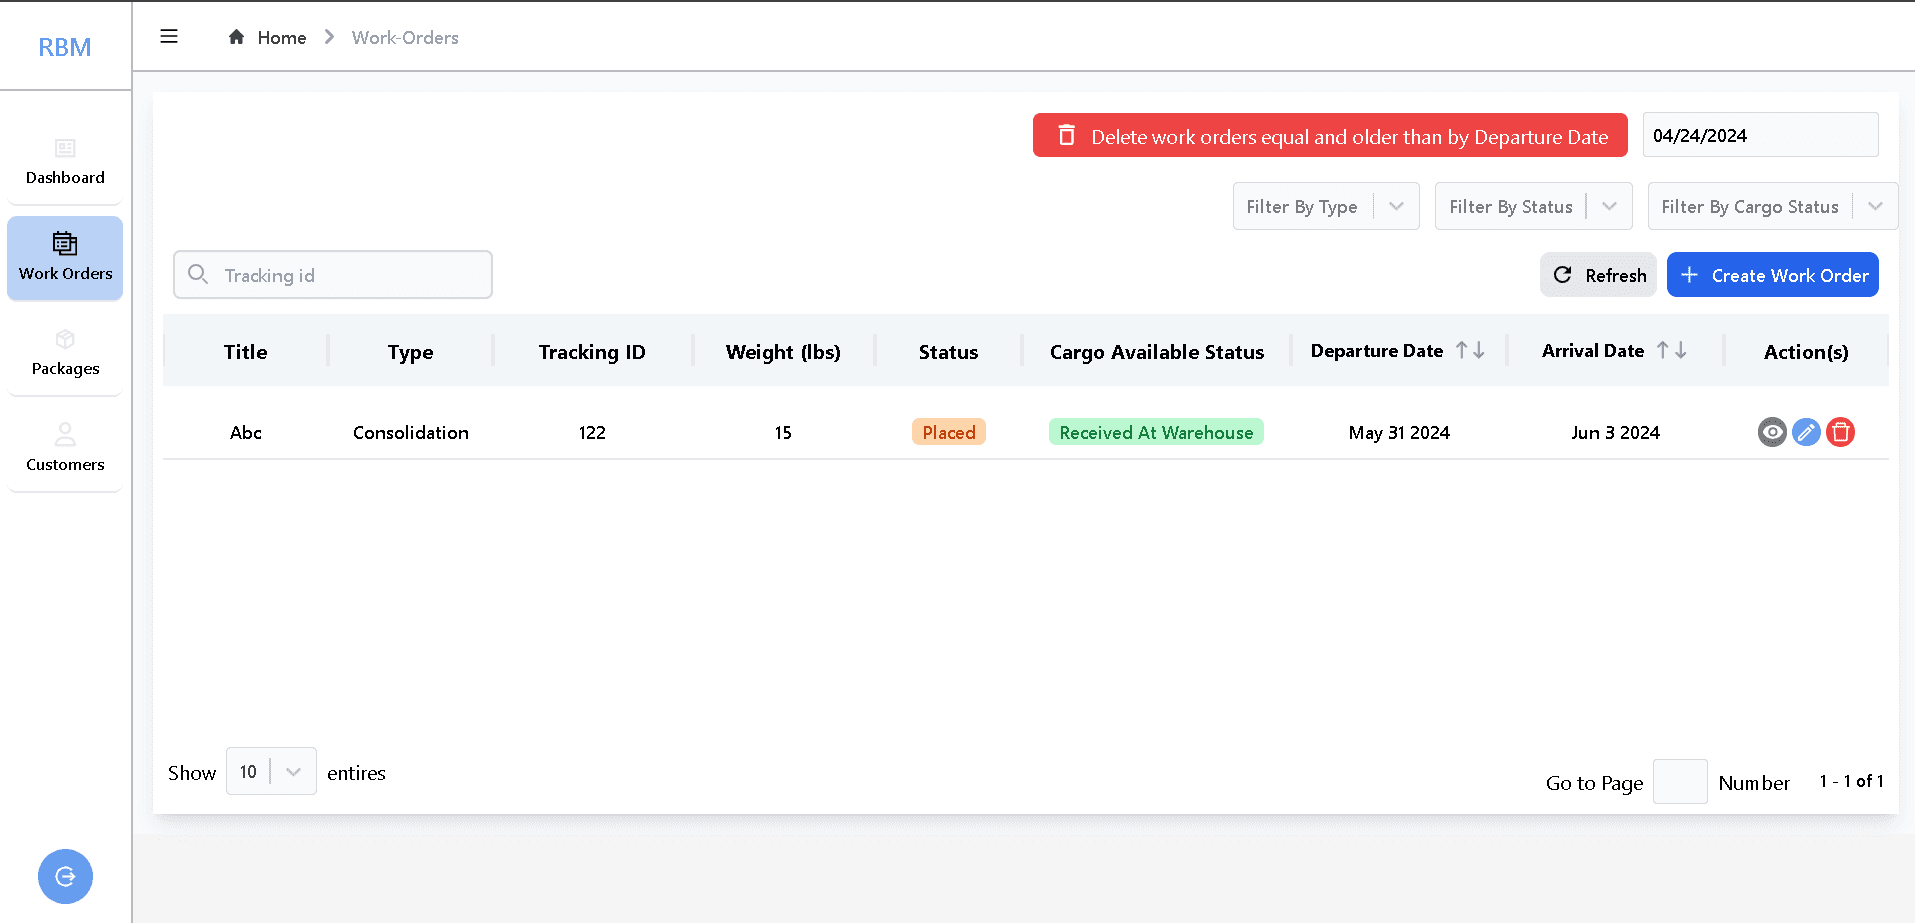View the Abc work order details
1915x923 pixels.
coord(1772,432)
